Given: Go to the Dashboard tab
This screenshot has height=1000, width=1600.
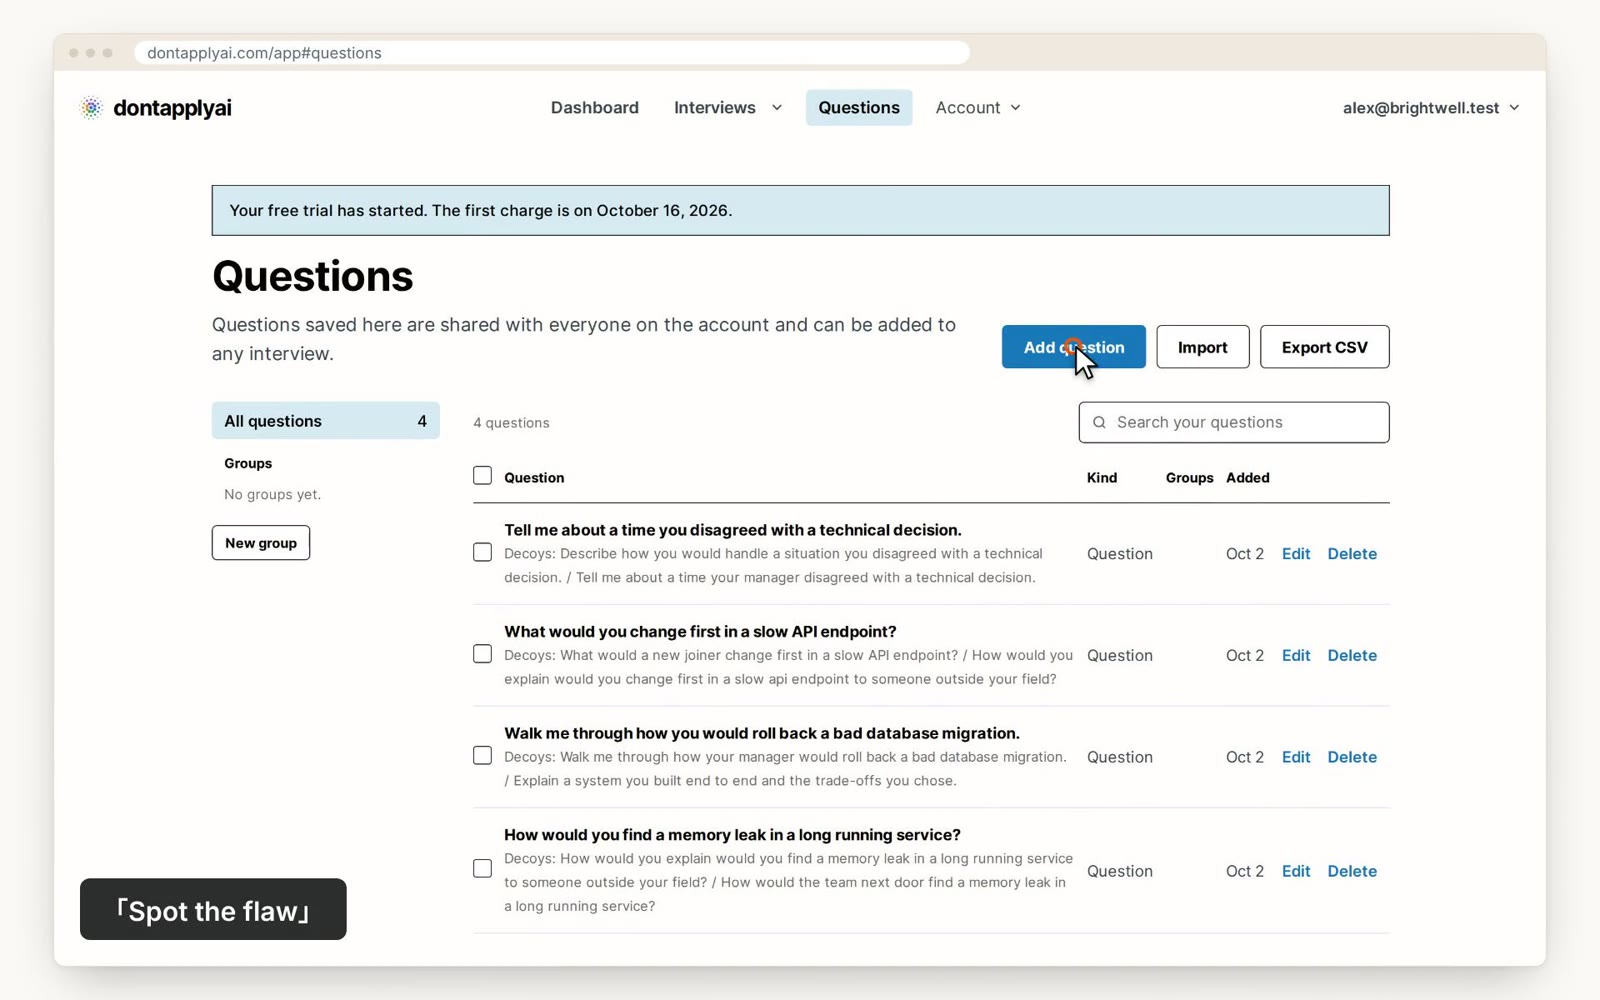Looking at the screenshot, I should pos(595,108).
